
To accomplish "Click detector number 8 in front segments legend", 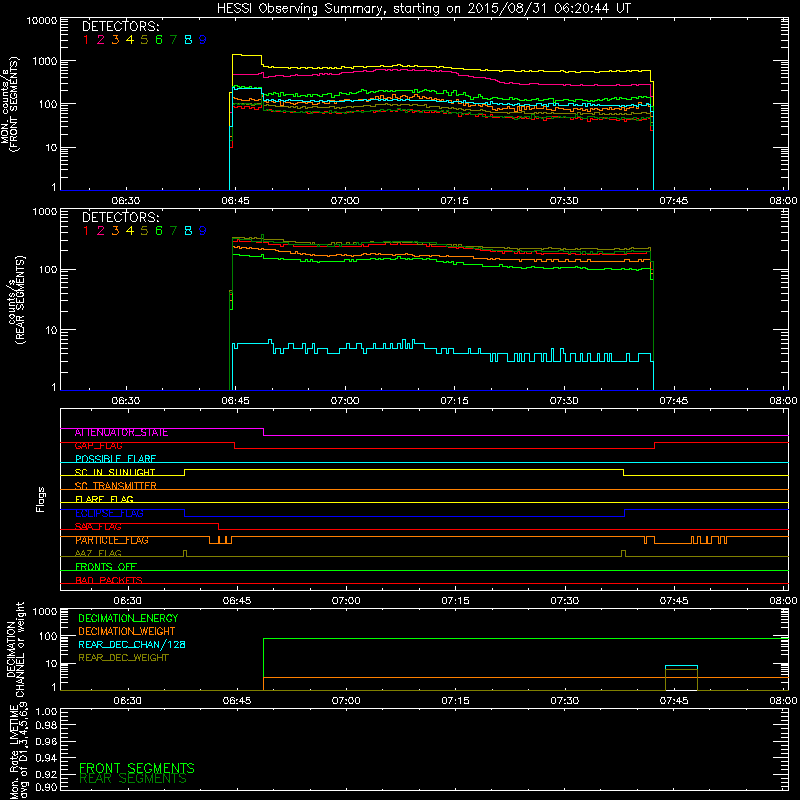I will coord(188,40).
